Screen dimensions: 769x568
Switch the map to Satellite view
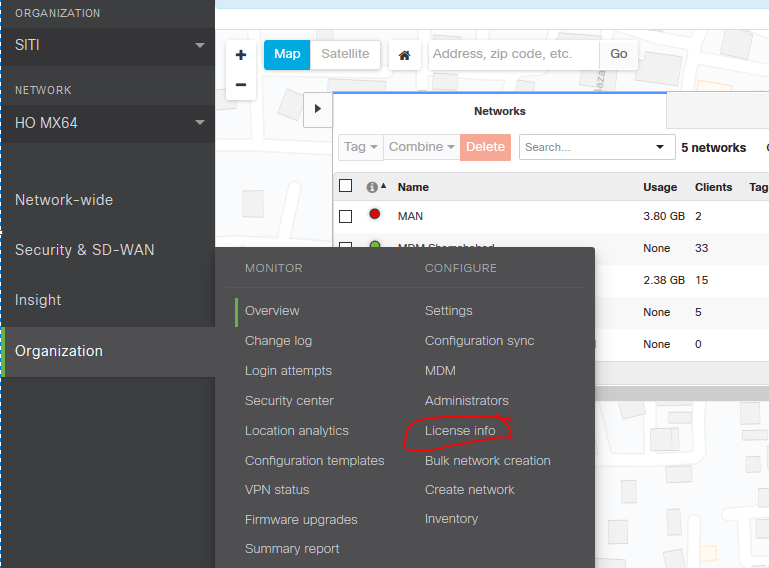click(345, 54)
